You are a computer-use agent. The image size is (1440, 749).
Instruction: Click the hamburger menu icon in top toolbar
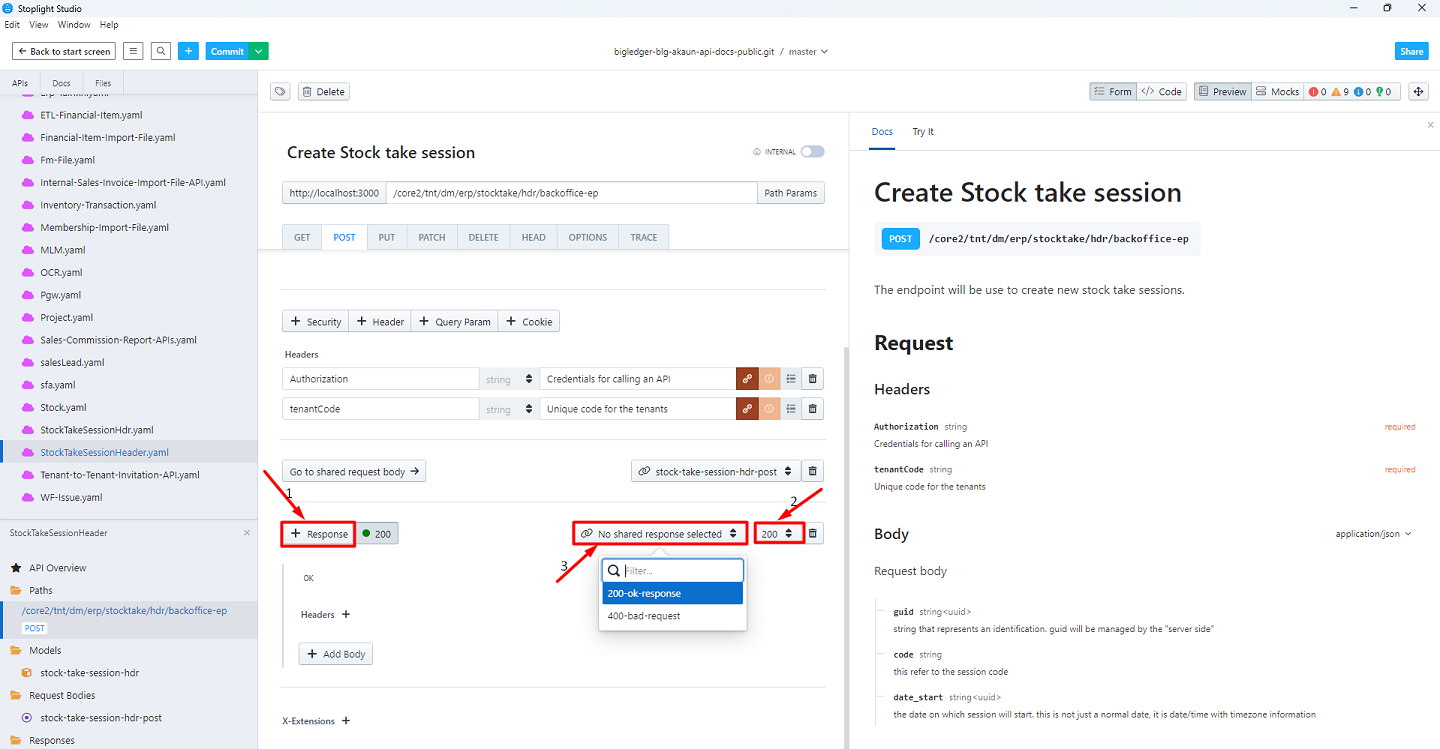pyautogui.click(x=133, y=51)
